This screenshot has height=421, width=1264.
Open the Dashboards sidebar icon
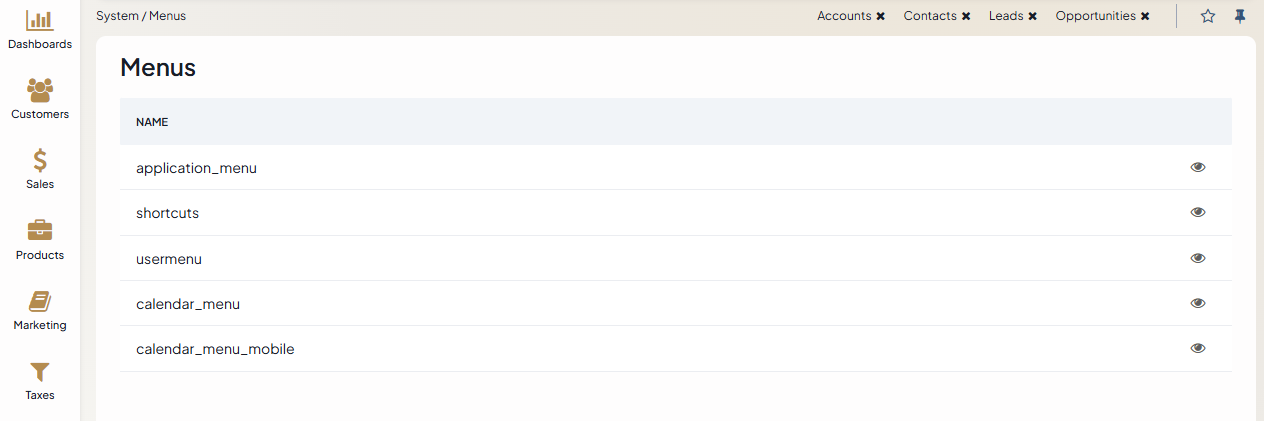coord(40,21)
